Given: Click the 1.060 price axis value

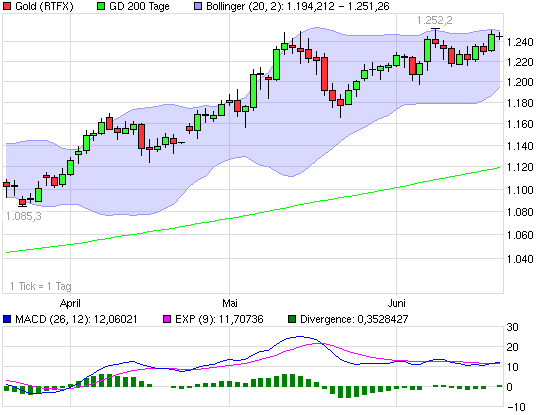Looking at the screenshot, I should pos(520,235).
